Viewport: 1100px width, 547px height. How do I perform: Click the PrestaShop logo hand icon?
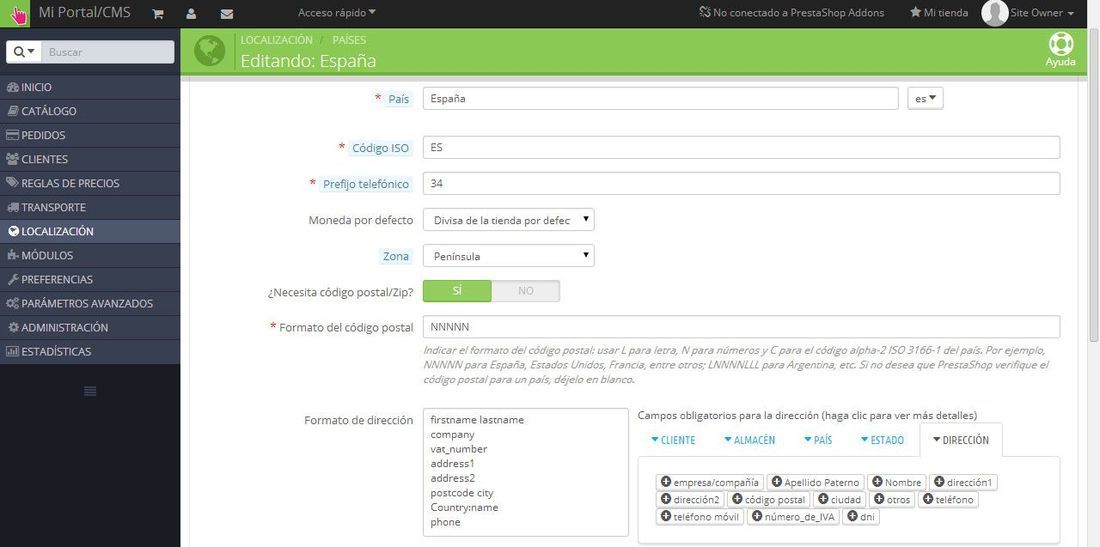click(x=15, y=13)
